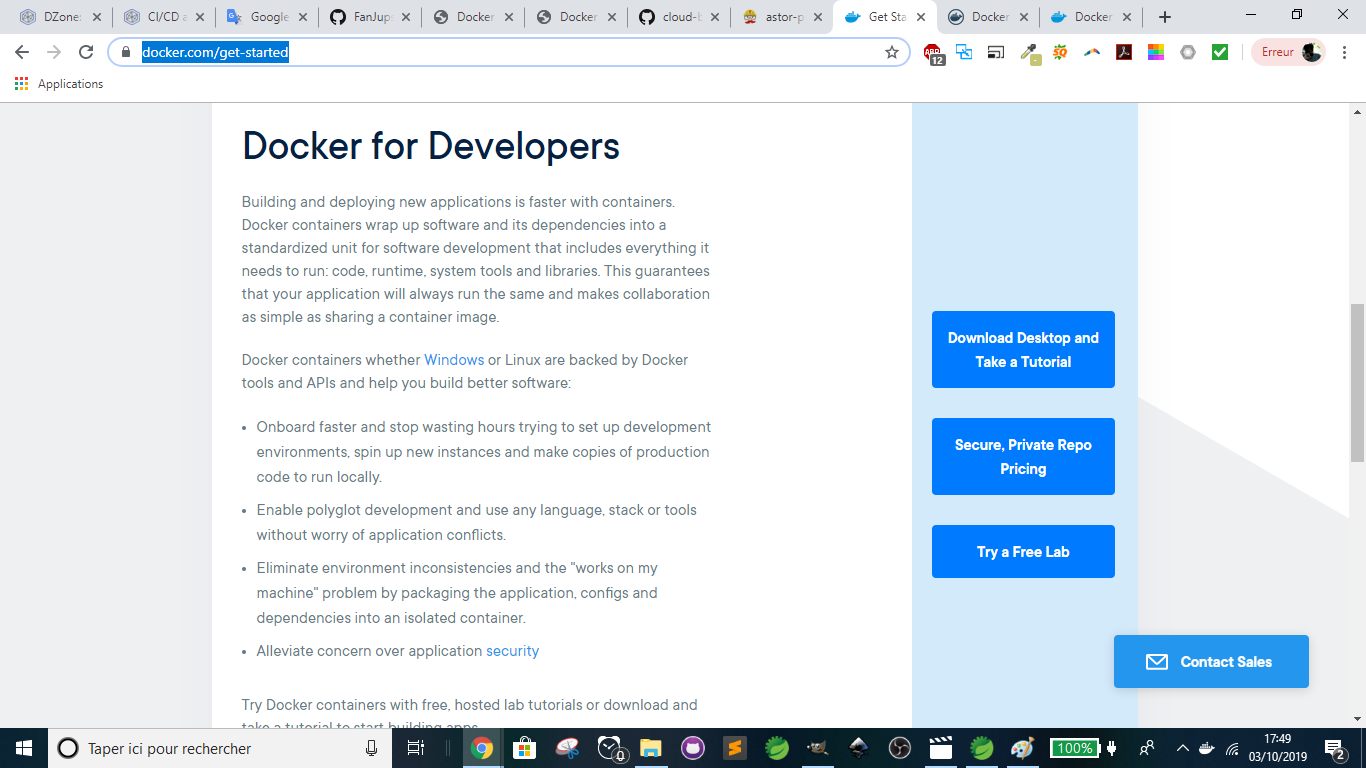This screenshot has height=768, width=1366.
Task: View site info via the lock icon
Action: (126, 52)
